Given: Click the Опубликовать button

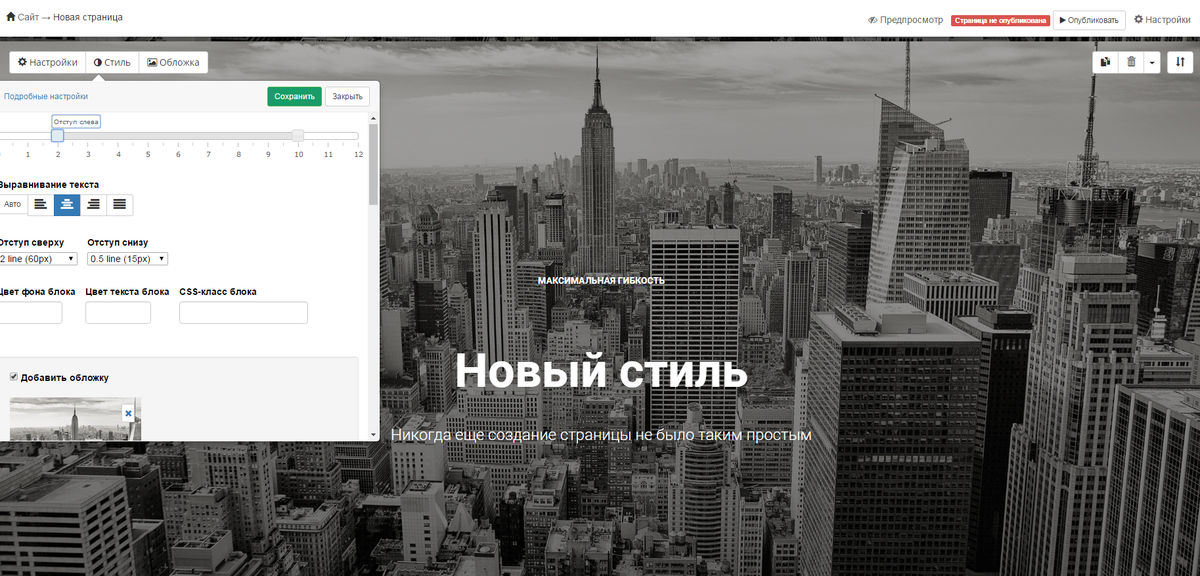Looking at the screenshot, I should click(x=1089, y=19).
